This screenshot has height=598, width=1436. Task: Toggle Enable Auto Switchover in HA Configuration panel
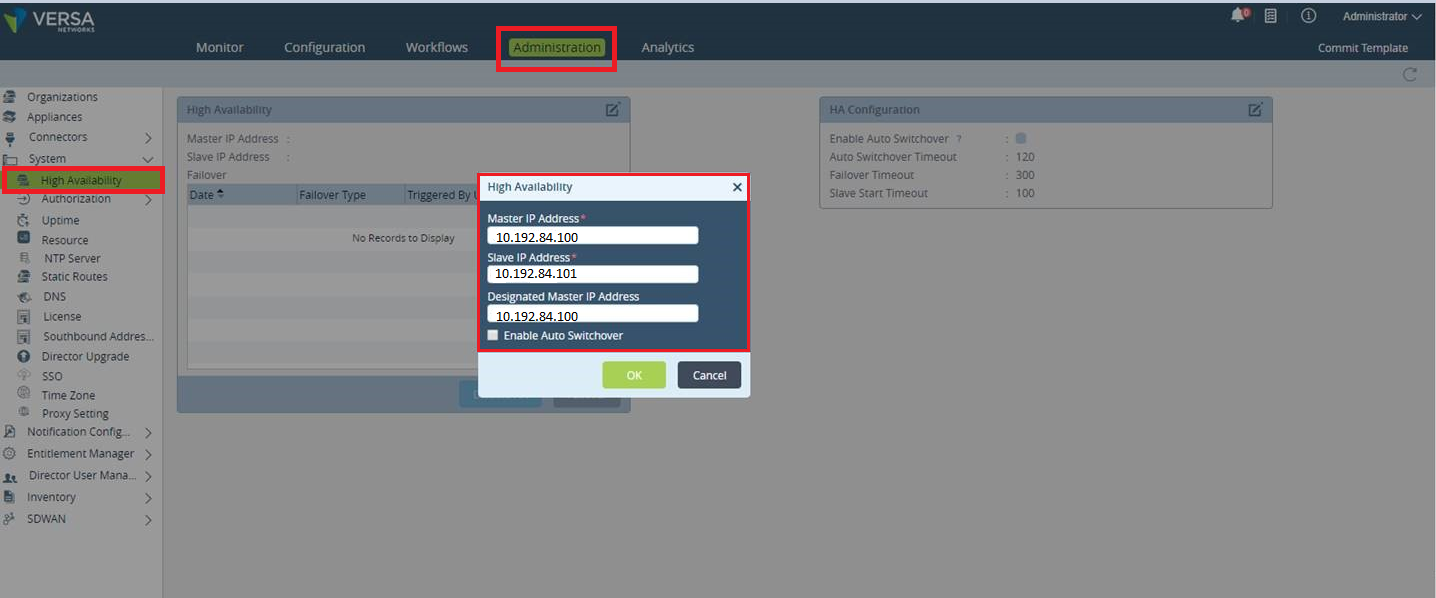click(1021, 140)
